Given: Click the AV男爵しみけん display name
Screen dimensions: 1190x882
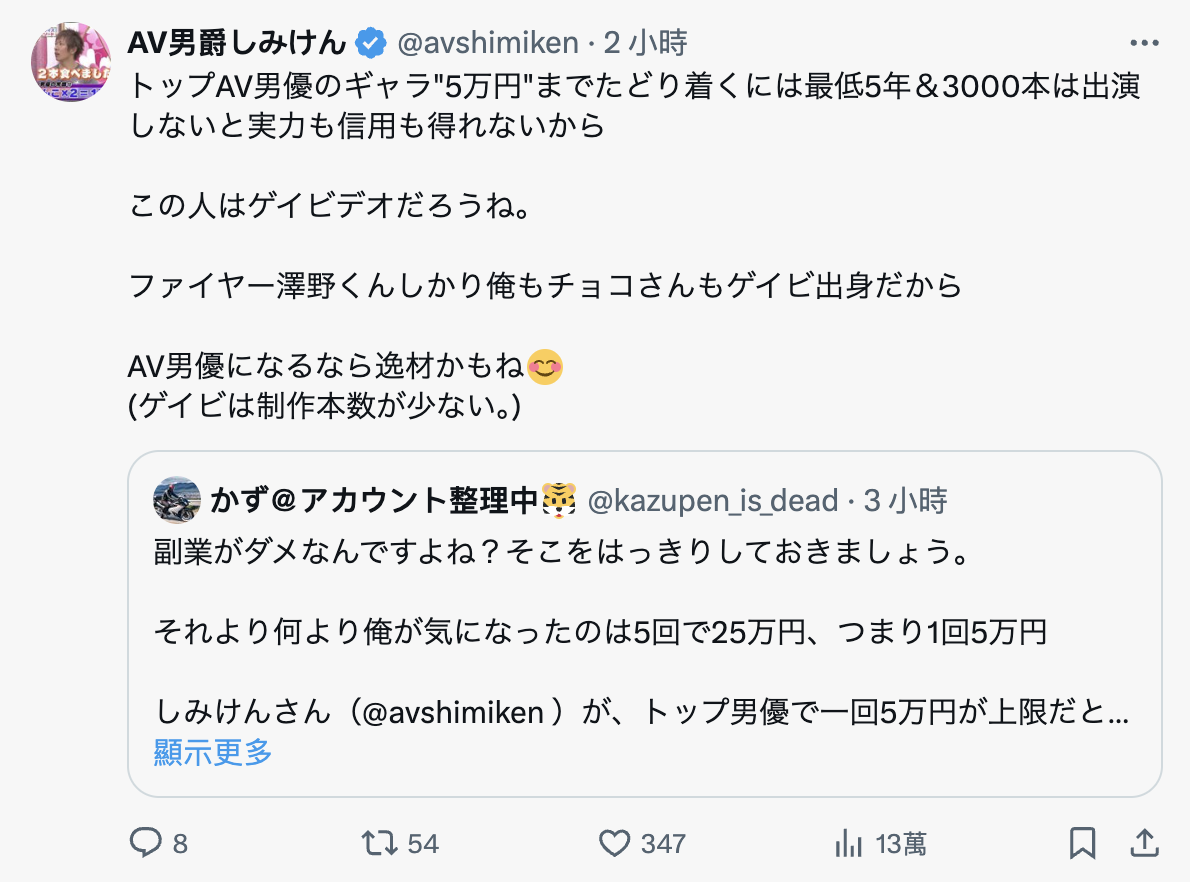Looking at the screenshot, I should [x=238, y=43].
